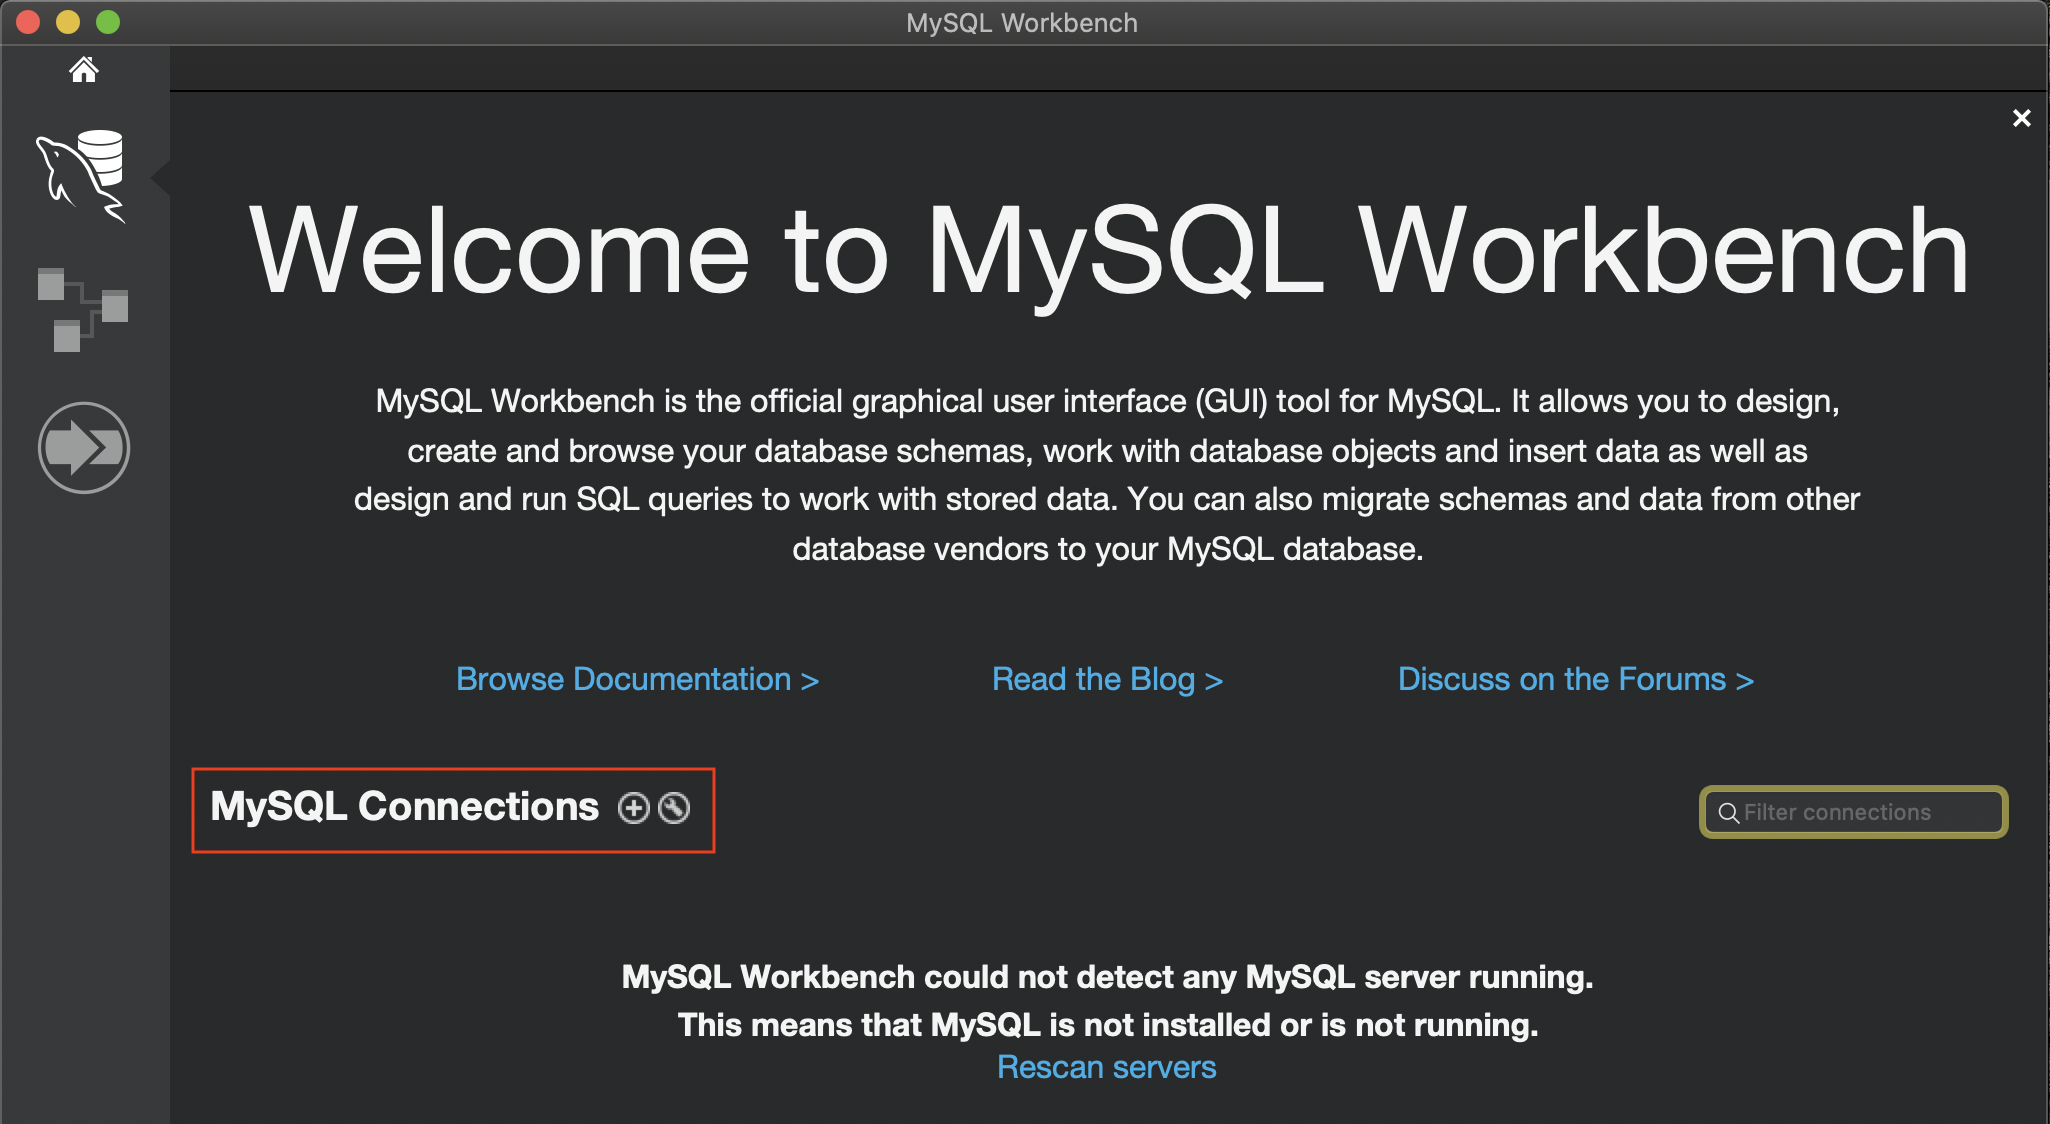Close the welcome message with X

[x=2021, y=118]
